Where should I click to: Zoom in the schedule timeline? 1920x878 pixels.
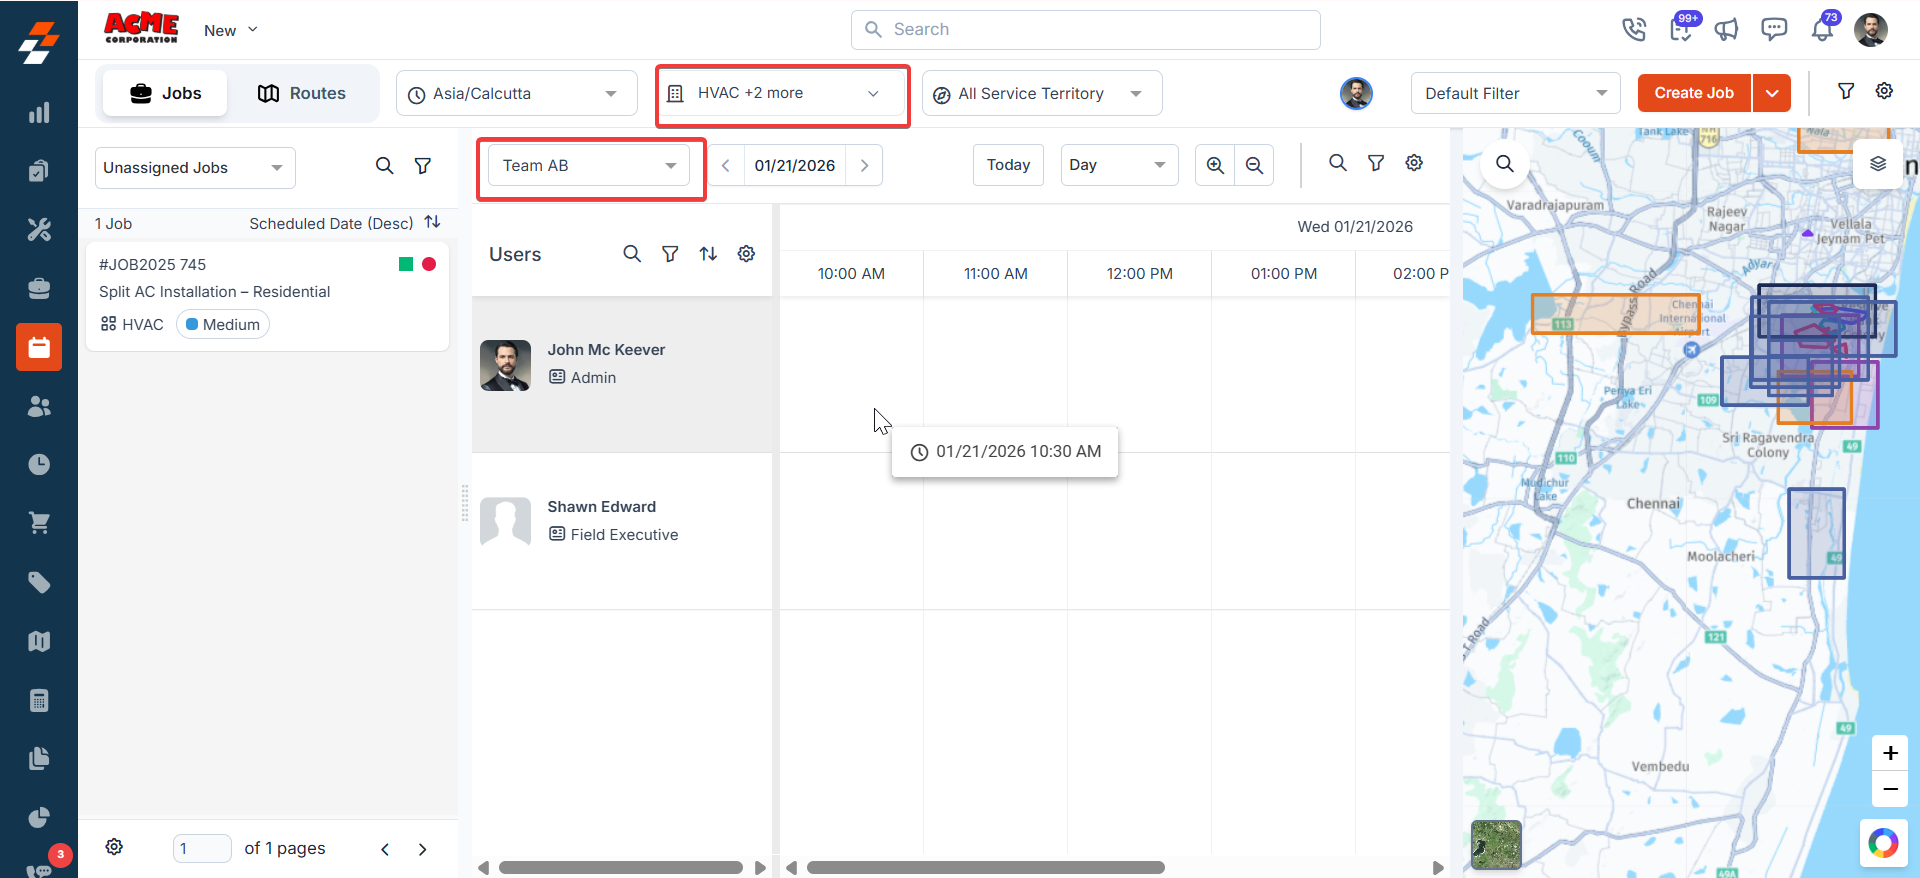pyautogui.click(x=1215, y=165)
